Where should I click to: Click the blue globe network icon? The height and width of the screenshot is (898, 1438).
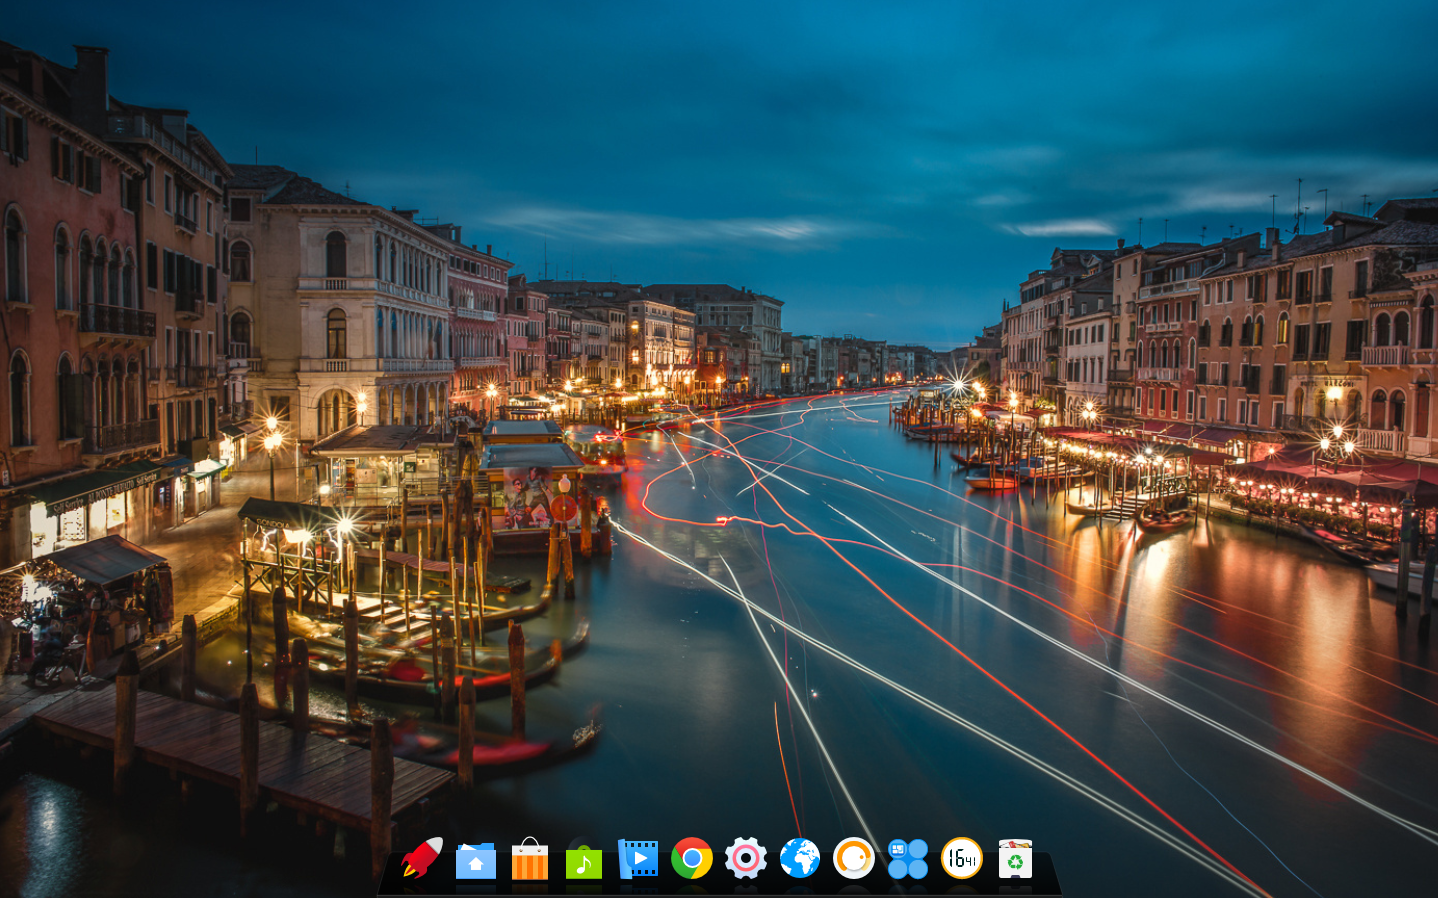pyautogui.click(x=800, y=858)
